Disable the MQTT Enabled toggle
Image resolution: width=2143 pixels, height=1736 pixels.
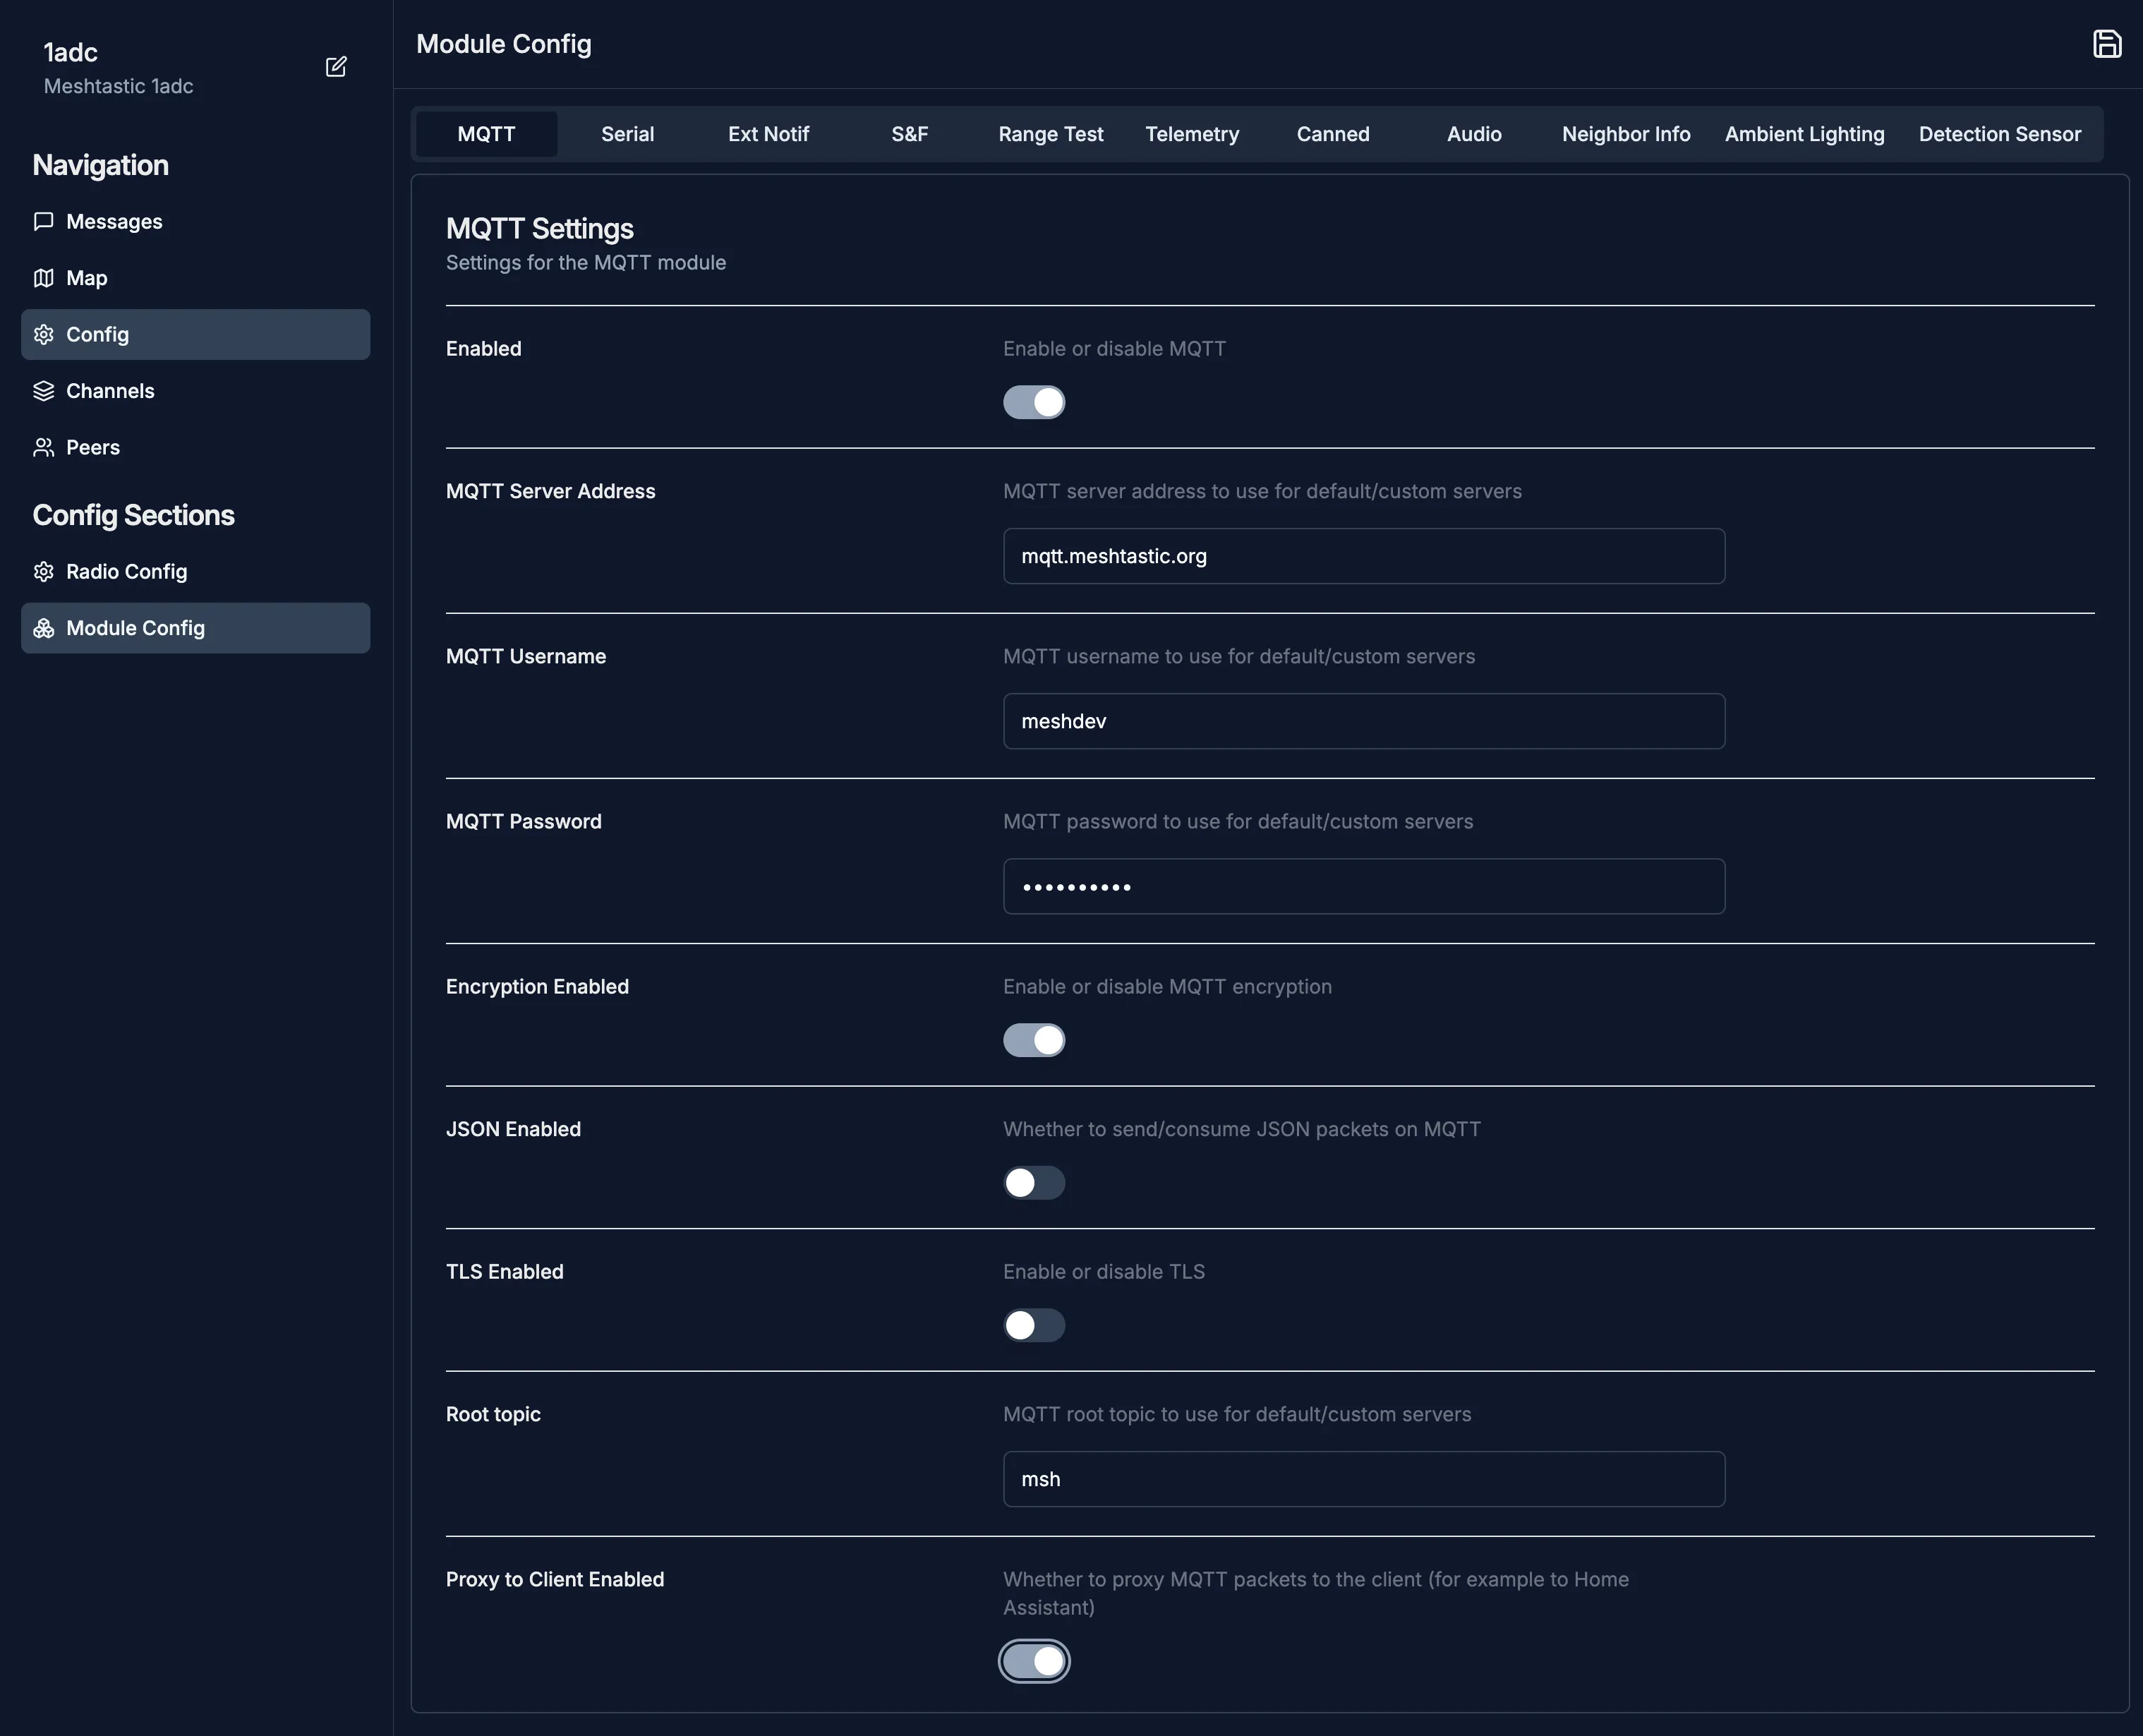point(1033,402)
